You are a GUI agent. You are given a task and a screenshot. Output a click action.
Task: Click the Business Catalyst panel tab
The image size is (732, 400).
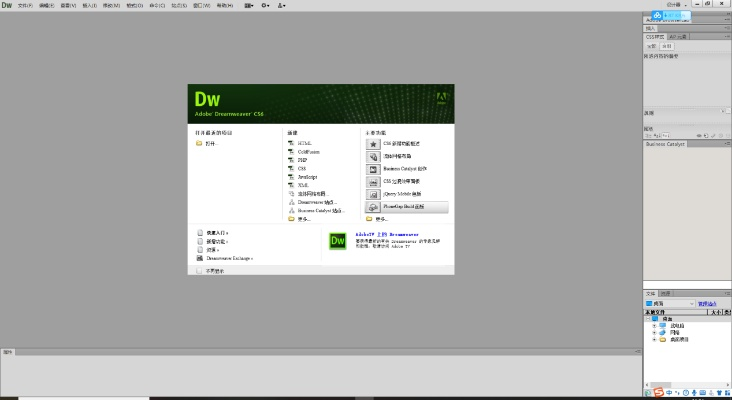664,144
